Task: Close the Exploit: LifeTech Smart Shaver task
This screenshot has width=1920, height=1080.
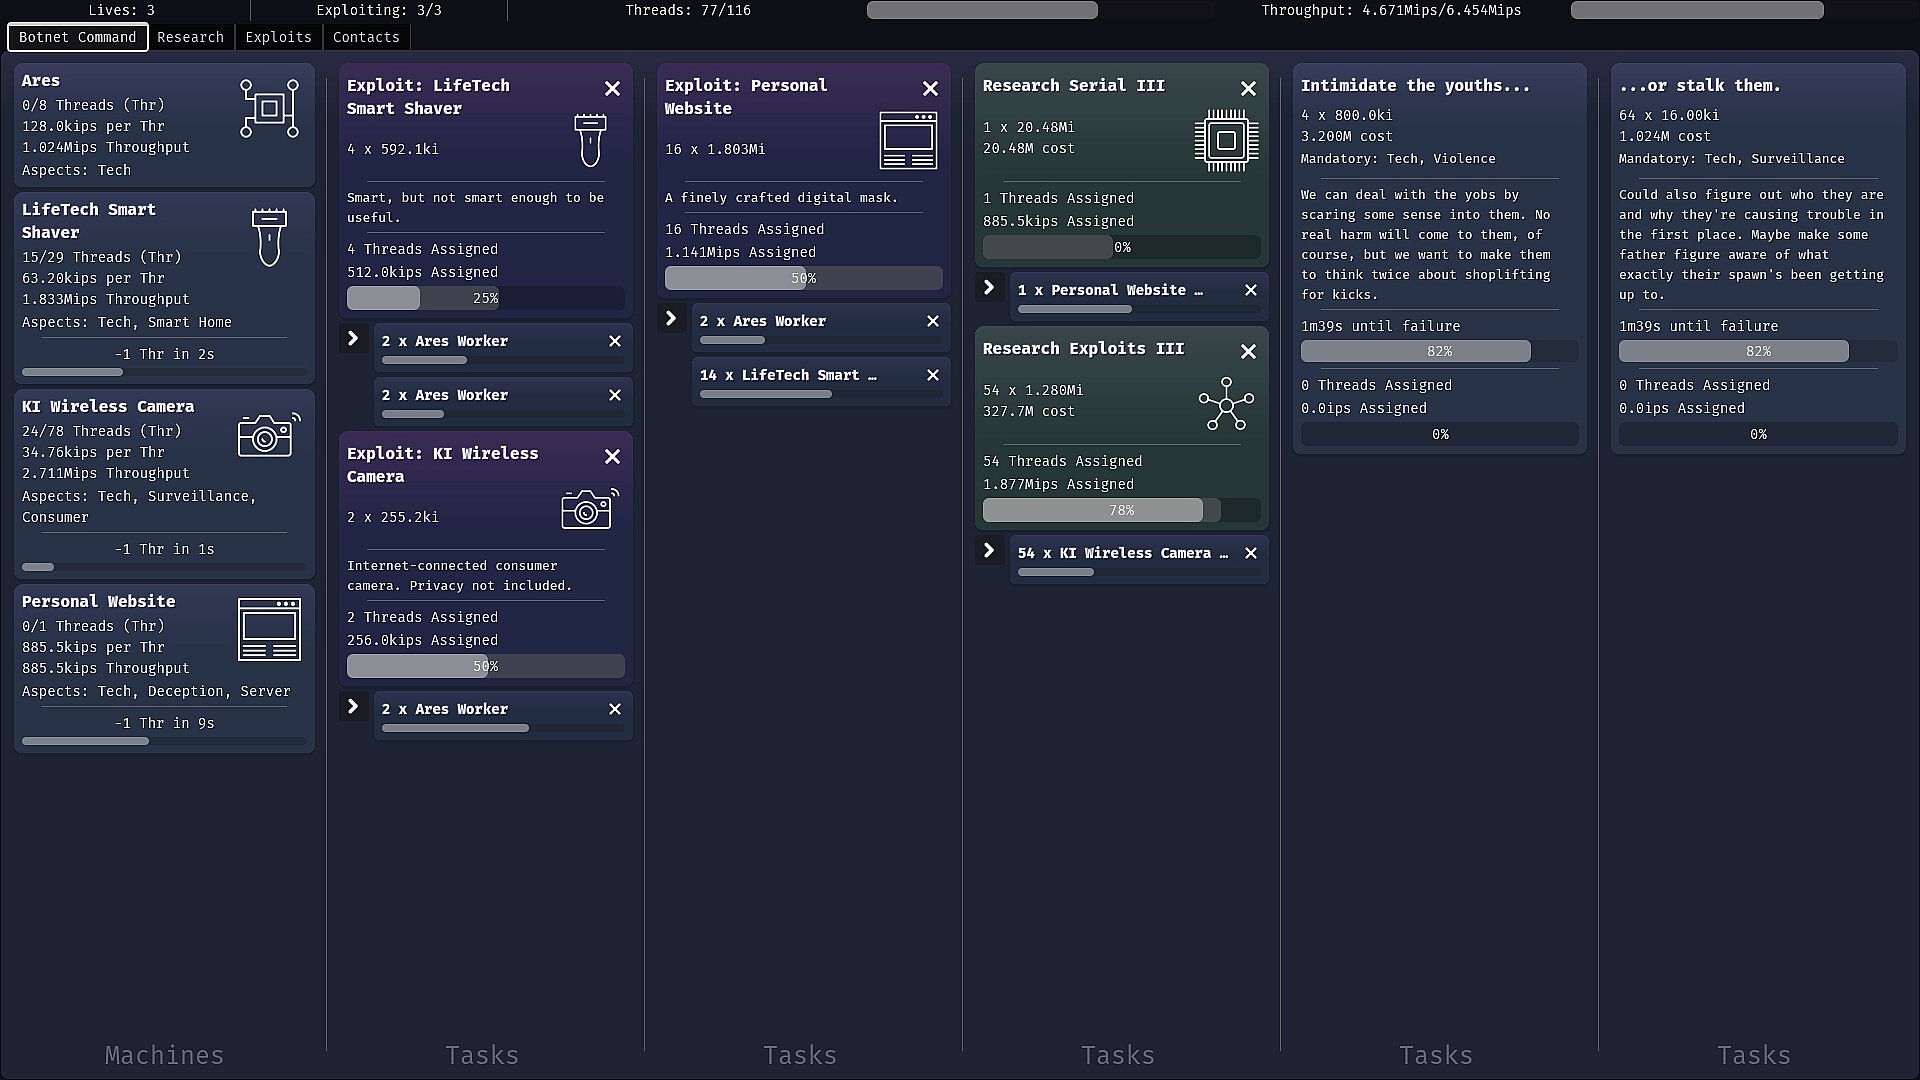Action: 613,89
